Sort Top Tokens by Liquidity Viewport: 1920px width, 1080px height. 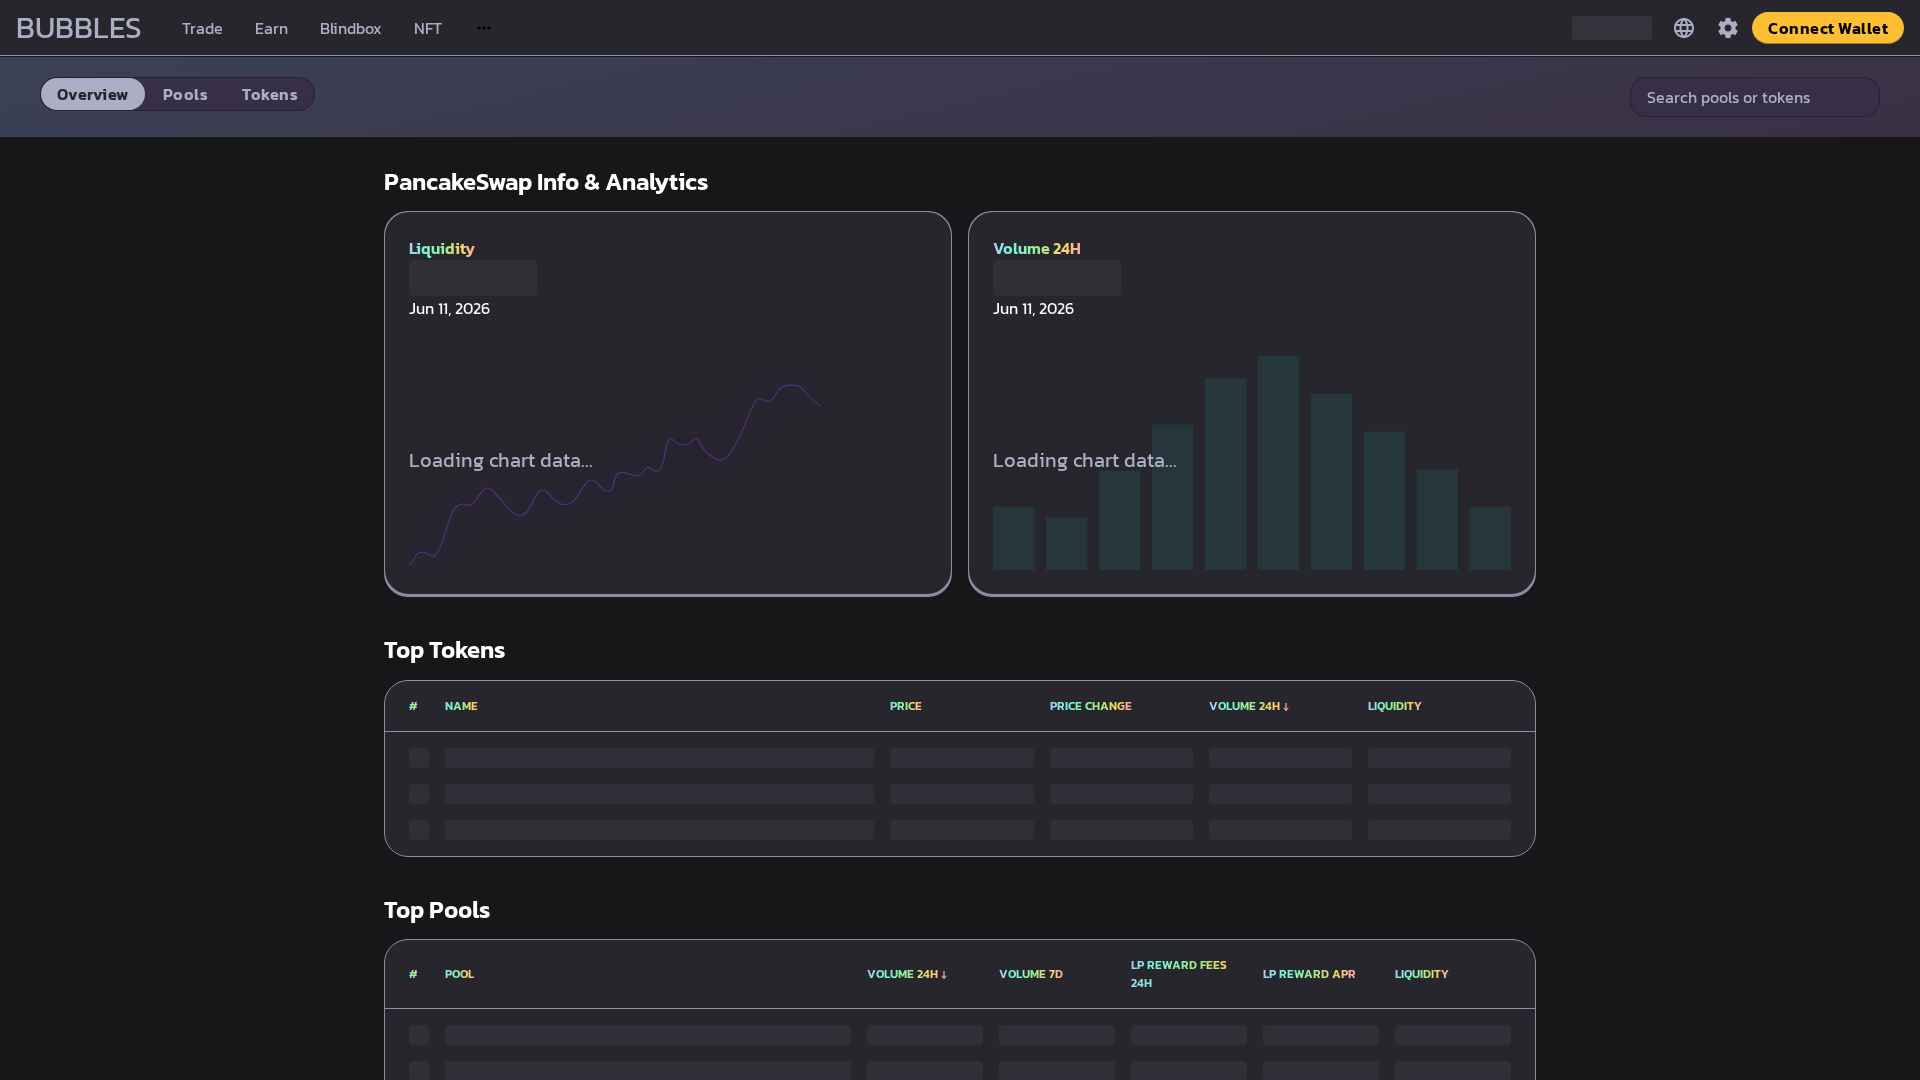tap(1394, 706)
